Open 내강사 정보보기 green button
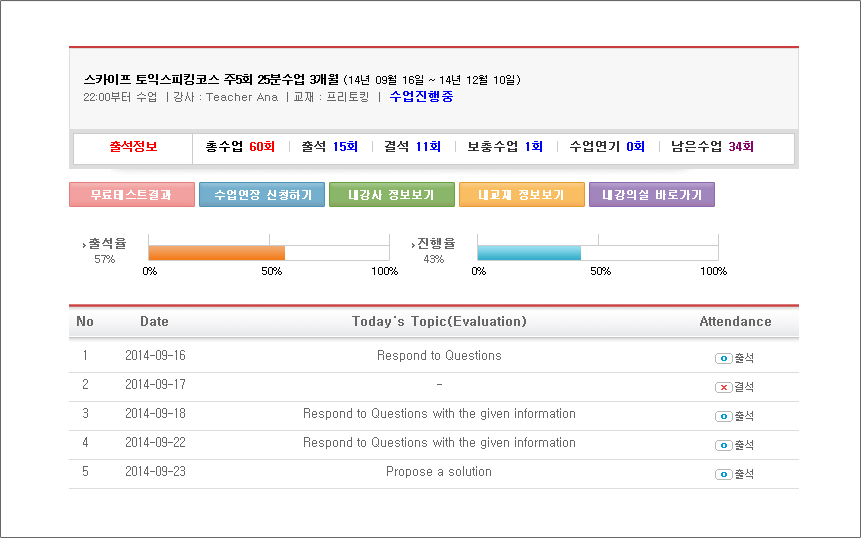This screenshot has height=538, width=861. (392, 195)
